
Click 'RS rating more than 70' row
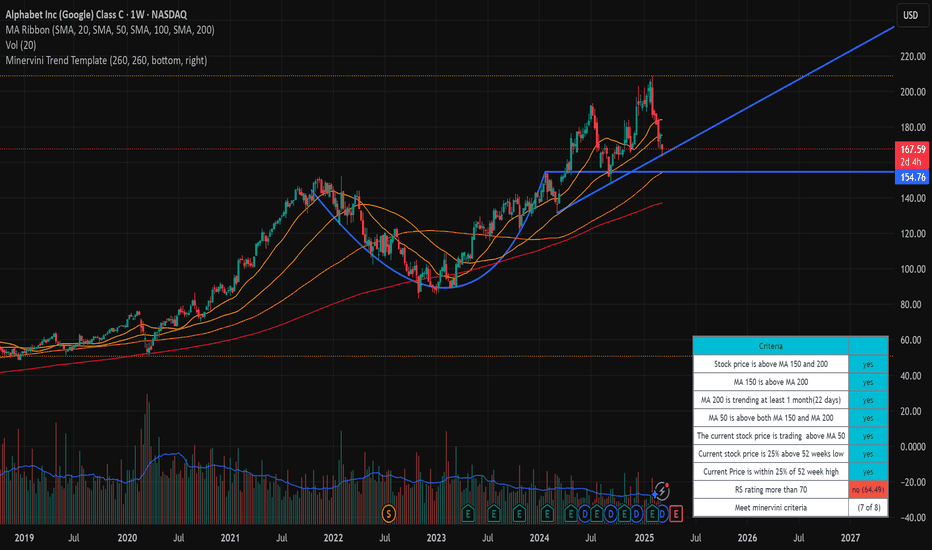[x=770, y=489]
